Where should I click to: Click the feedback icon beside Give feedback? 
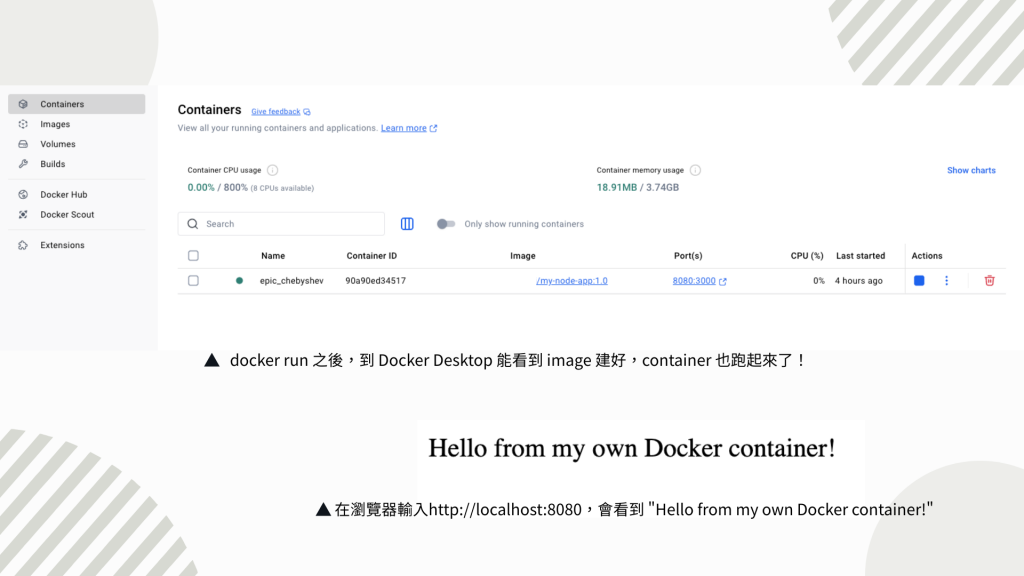coord(307,112)
